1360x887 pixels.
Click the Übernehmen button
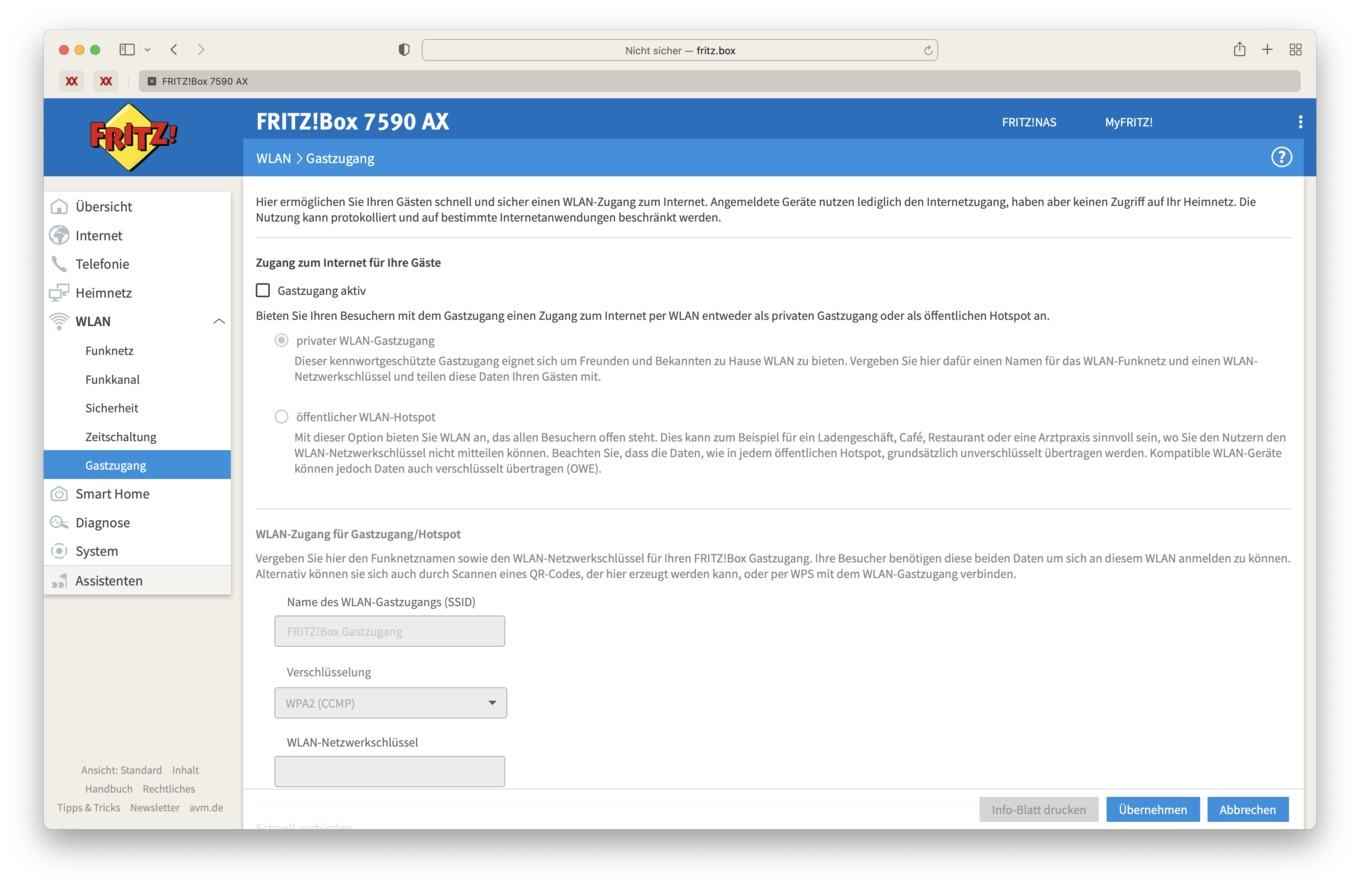pyautogui.click(x=1153, y=810)
